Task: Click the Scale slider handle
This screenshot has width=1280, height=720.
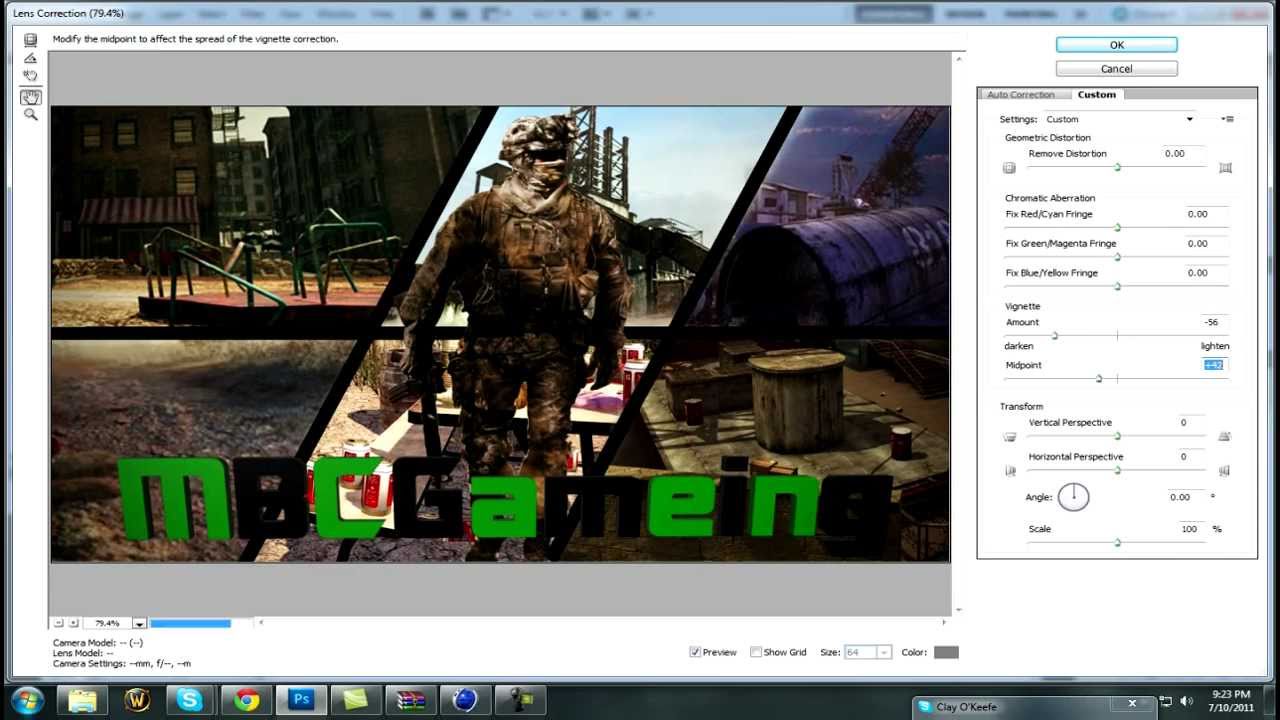Action: click(1117, 542)
